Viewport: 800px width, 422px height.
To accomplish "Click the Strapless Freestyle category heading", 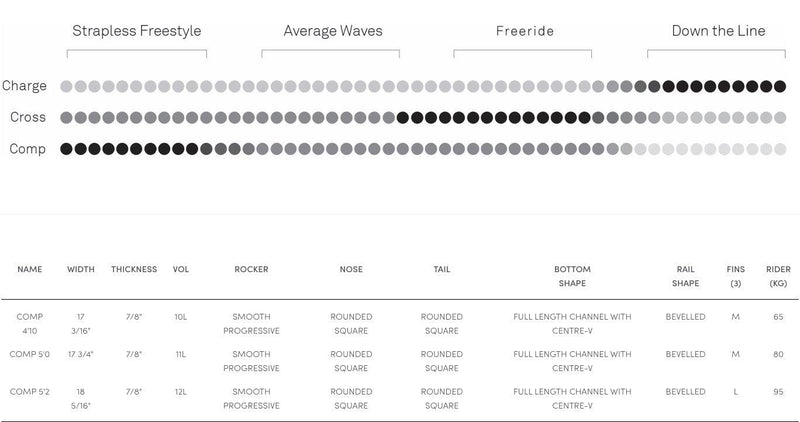I will click(x=139, y=31).
